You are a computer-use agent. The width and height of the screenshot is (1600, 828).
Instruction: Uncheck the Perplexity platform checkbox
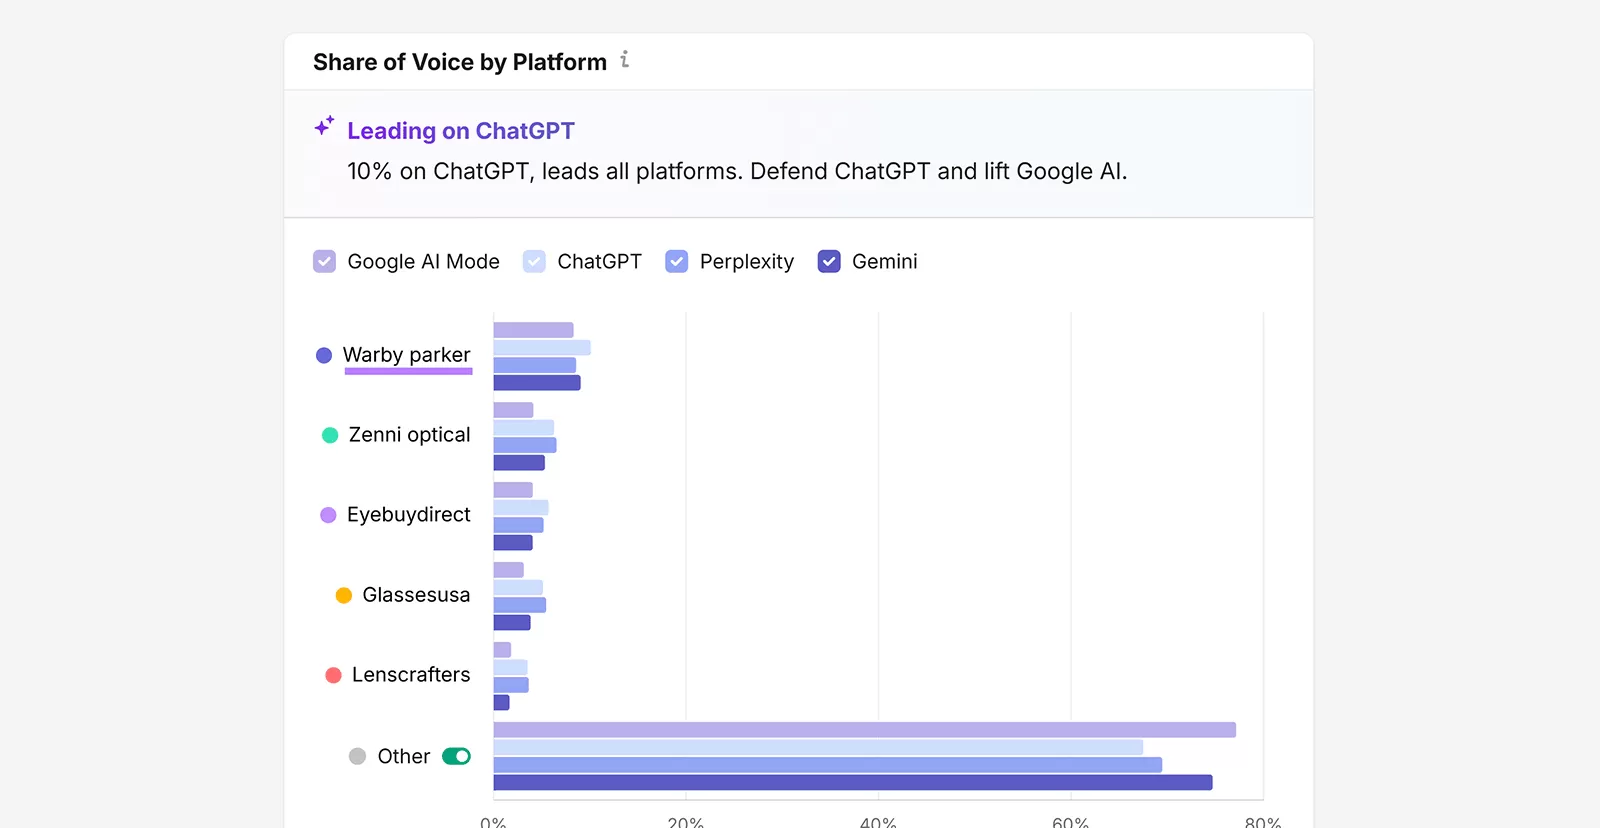677,261
